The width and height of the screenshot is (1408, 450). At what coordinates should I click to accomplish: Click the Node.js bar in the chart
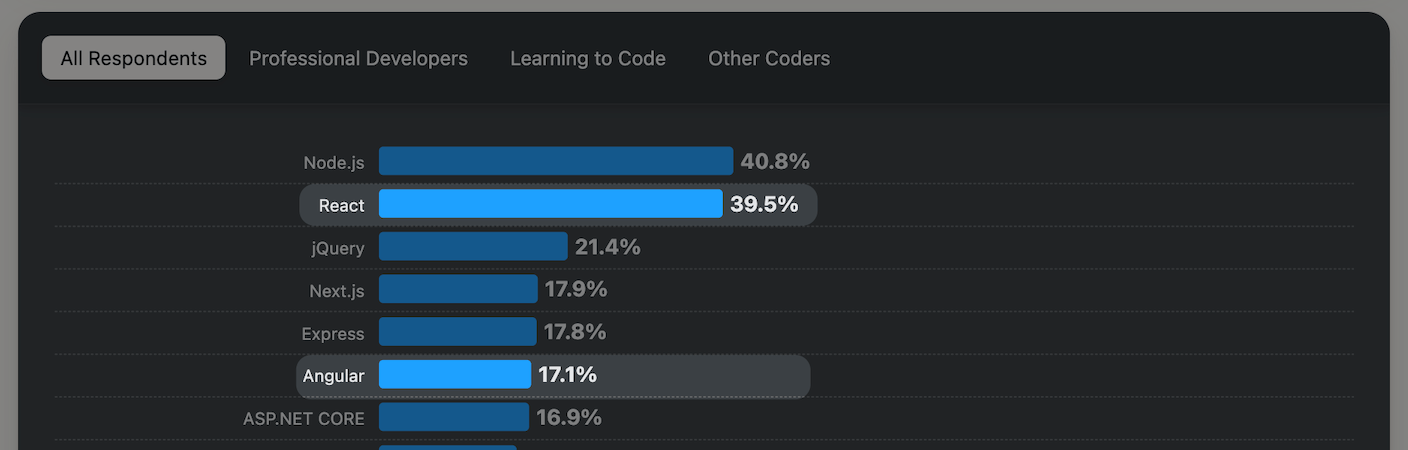coord(555,161)
